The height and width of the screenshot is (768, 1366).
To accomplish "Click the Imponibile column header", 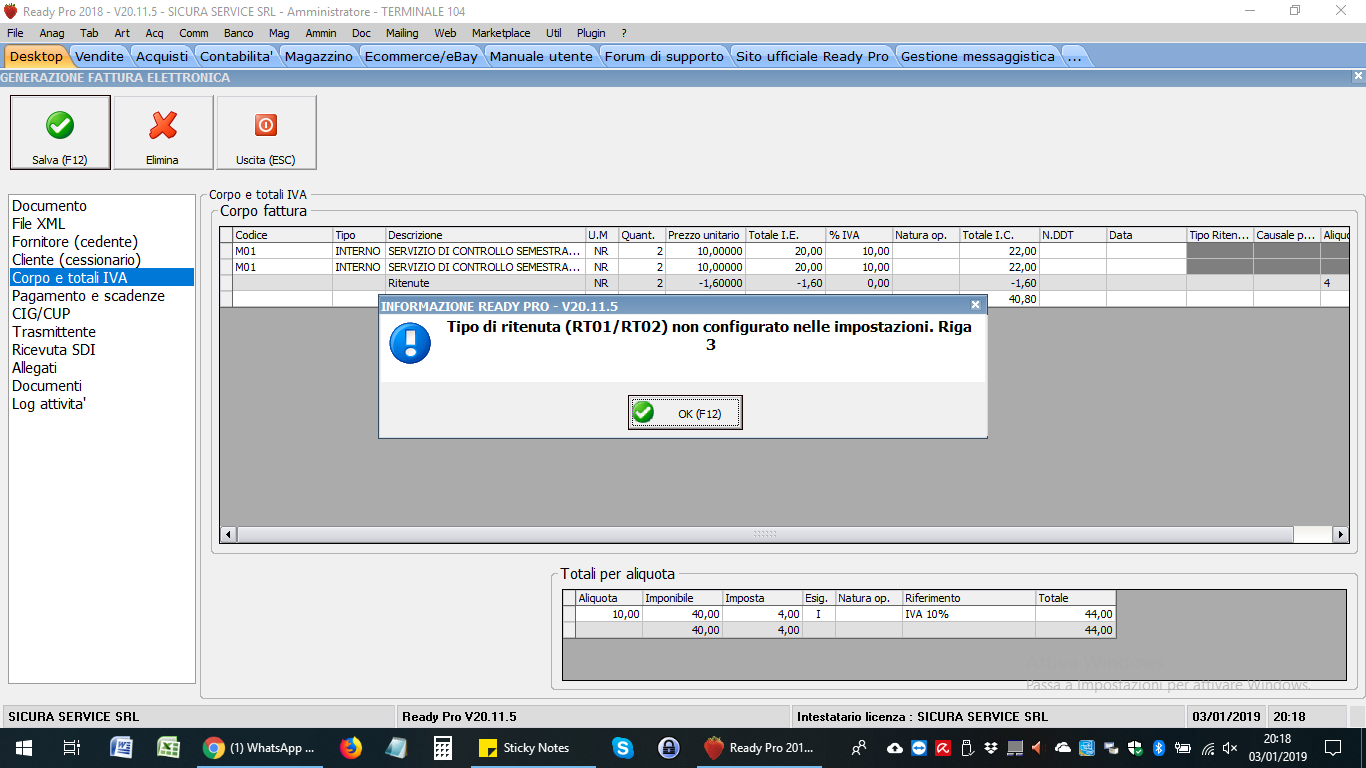I will tap(683, 598).
